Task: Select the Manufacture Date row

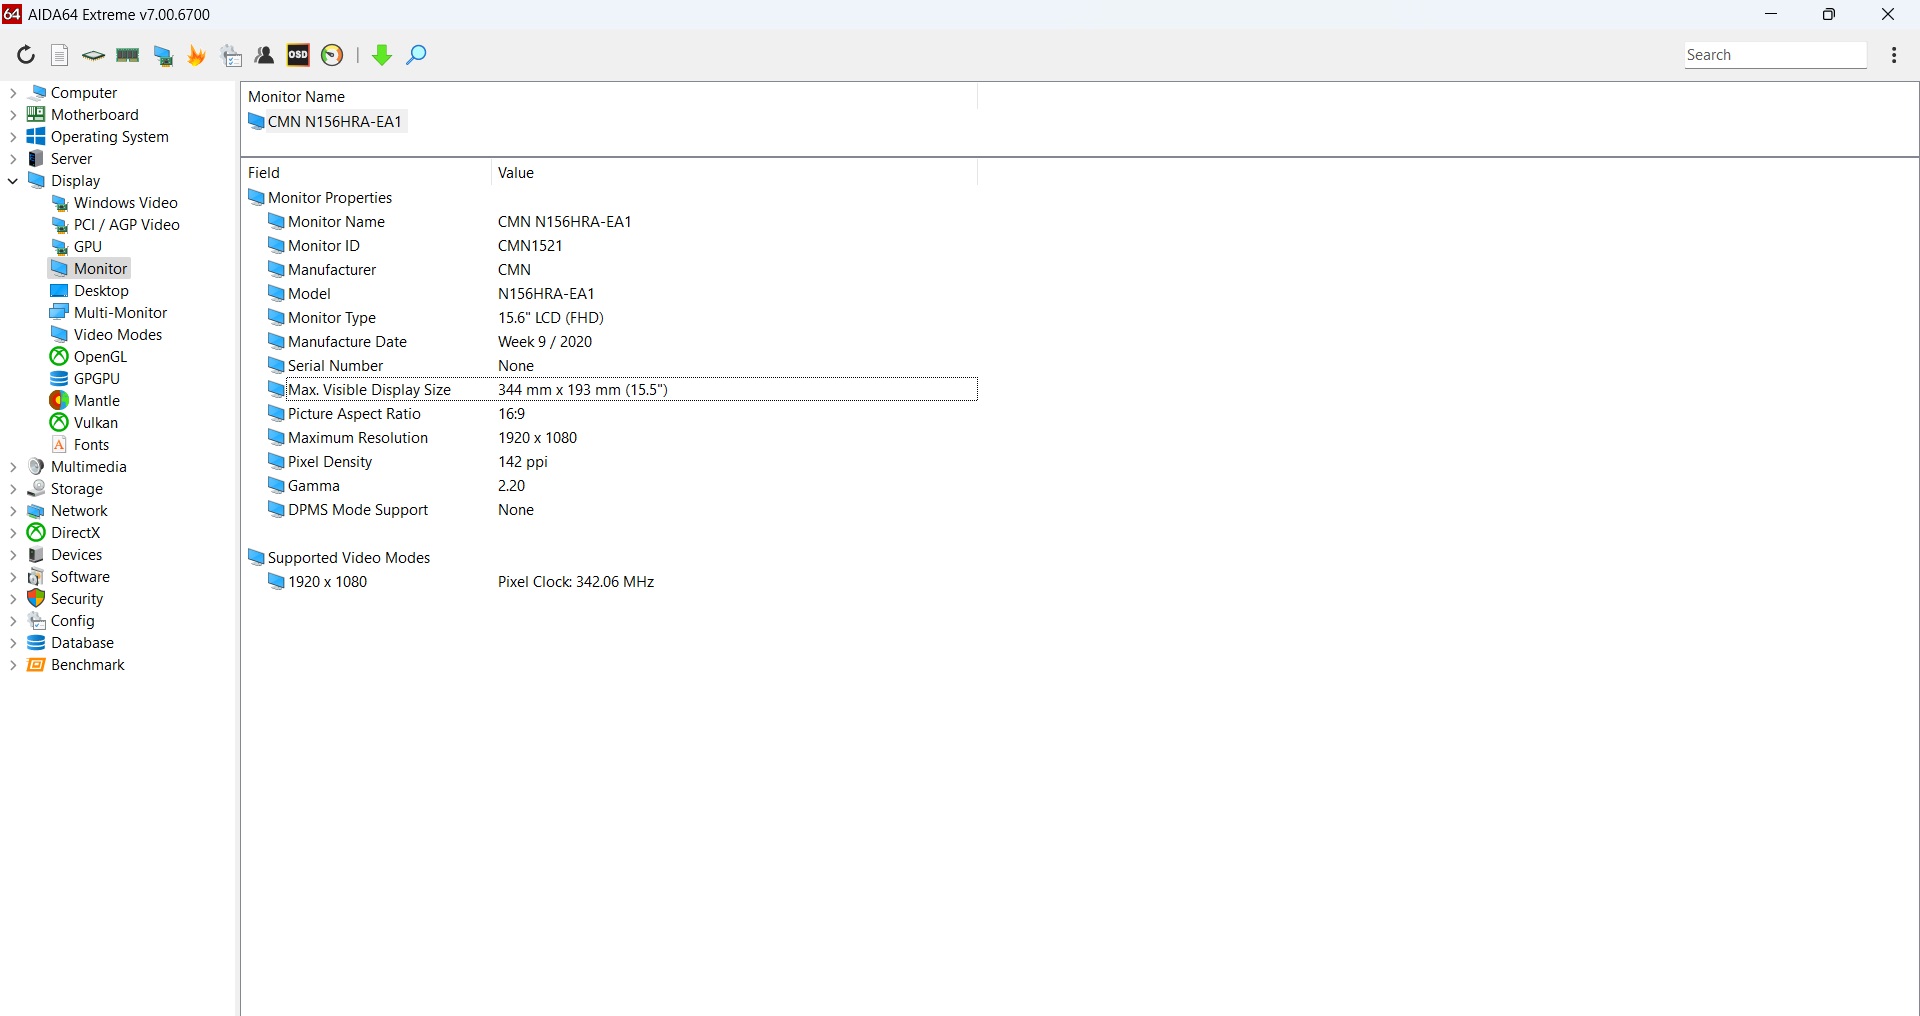Action: coord(612,342)
